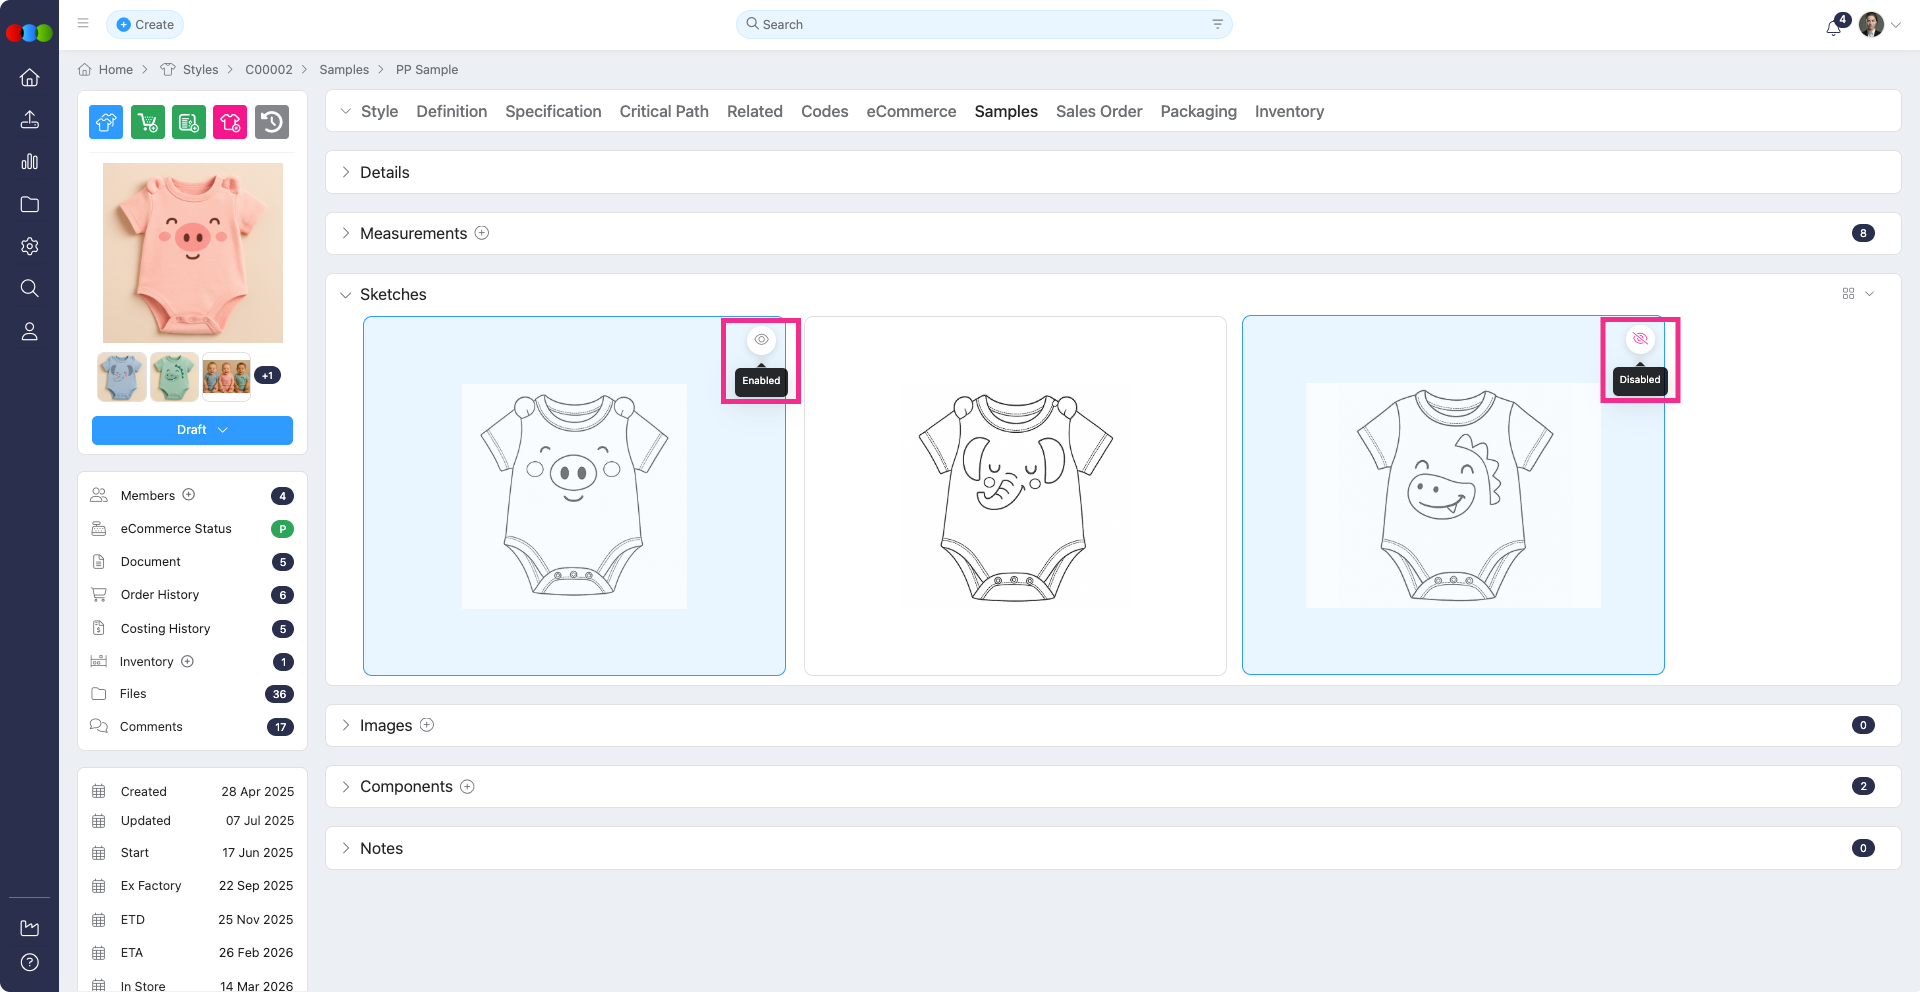
Task: Click the upload icon in left sidebar
Action: 30,120
